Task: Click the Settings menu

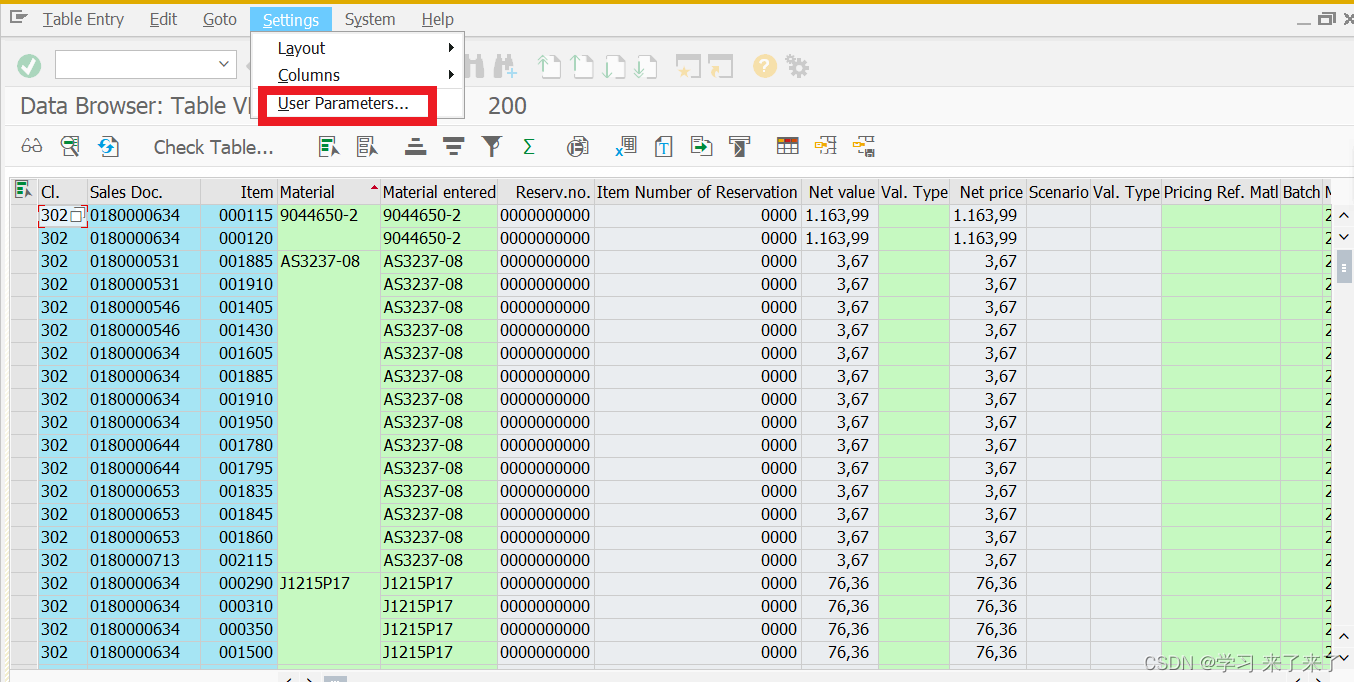Action: pos(291,19)
